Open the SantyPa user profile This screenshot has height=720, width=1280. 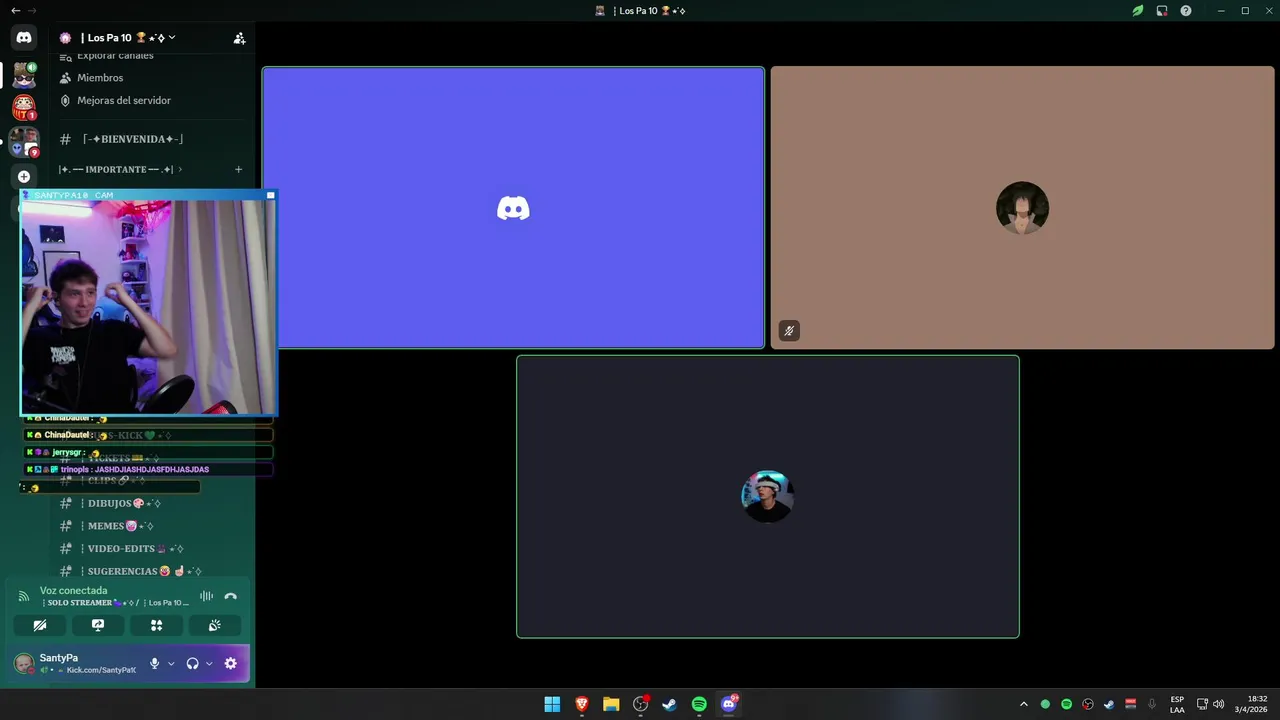74,663
